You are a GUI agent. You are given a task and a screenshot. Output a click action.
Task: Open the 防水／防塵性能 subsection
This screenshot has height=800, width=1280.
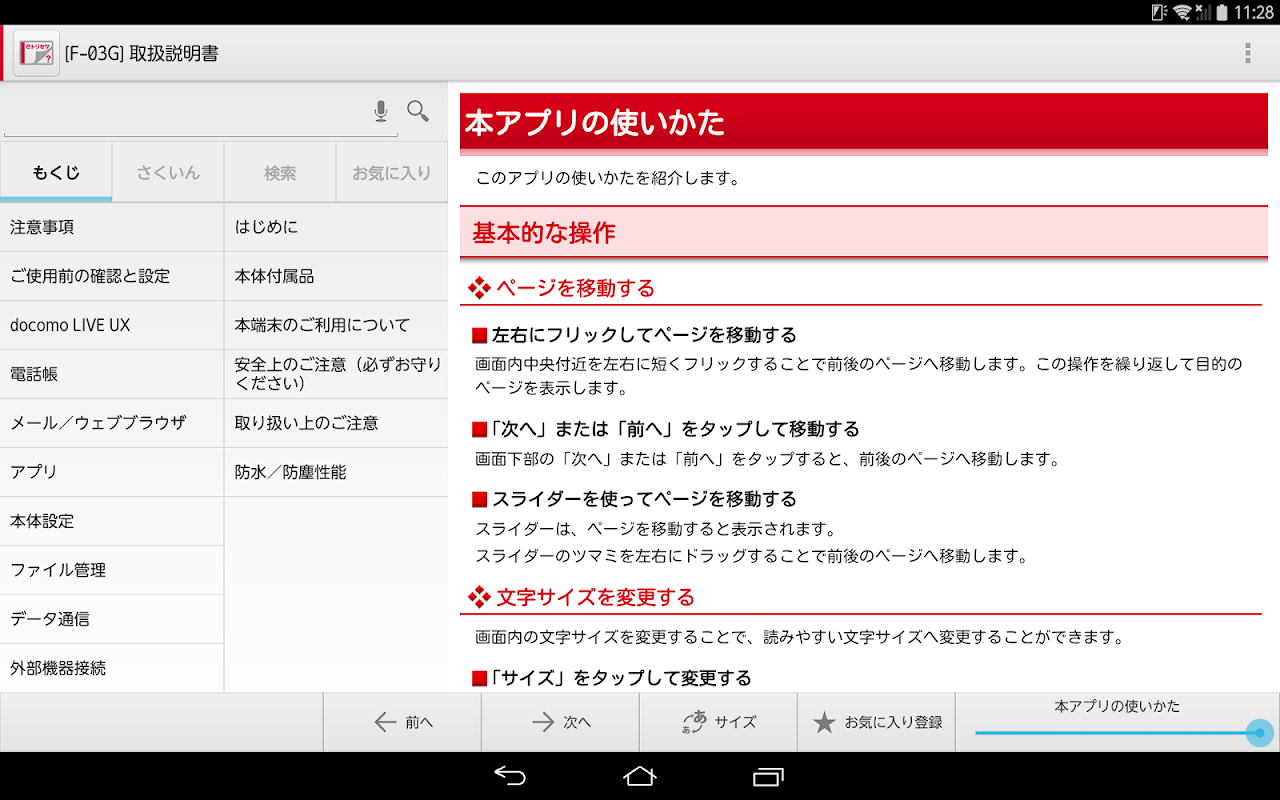tap(336, 472)
